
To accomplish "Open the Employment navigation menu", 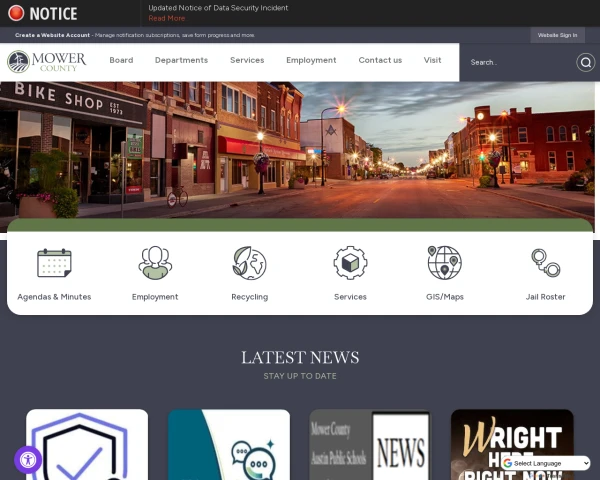I will 311,60.
